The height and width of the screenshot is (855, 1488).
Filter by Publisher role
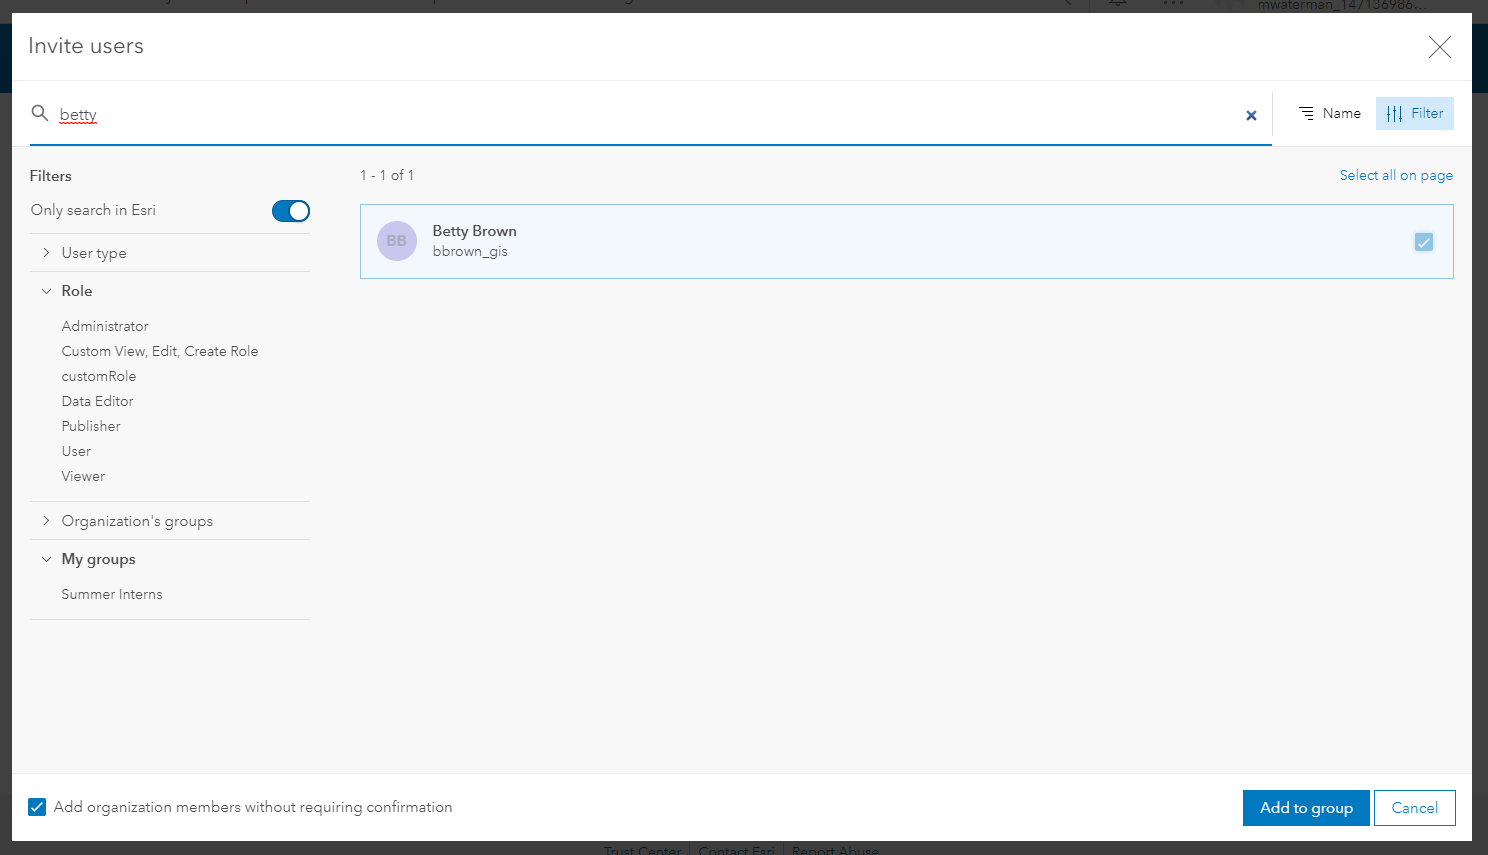(x=91, y=426)
